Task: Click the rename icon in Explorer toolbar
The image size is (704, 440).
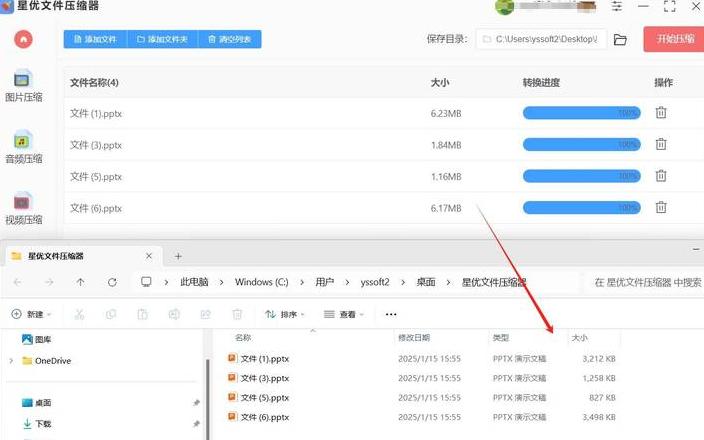Action: (x=174, y=314)
